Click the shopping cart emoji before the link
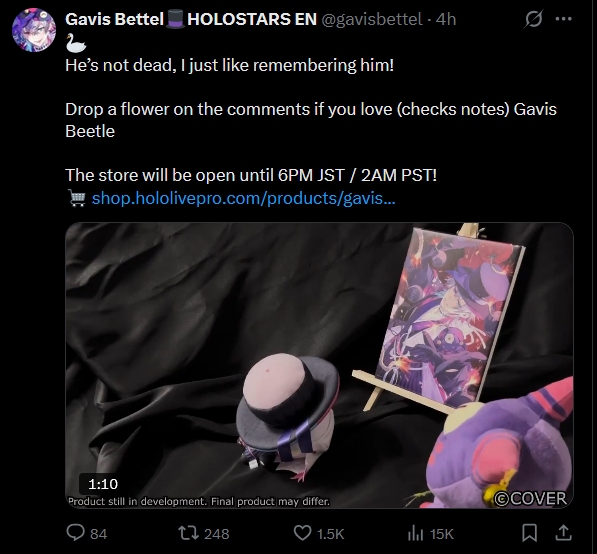This screenshot has width=597, height=554. pyautogui.click(x=77, y=198)
